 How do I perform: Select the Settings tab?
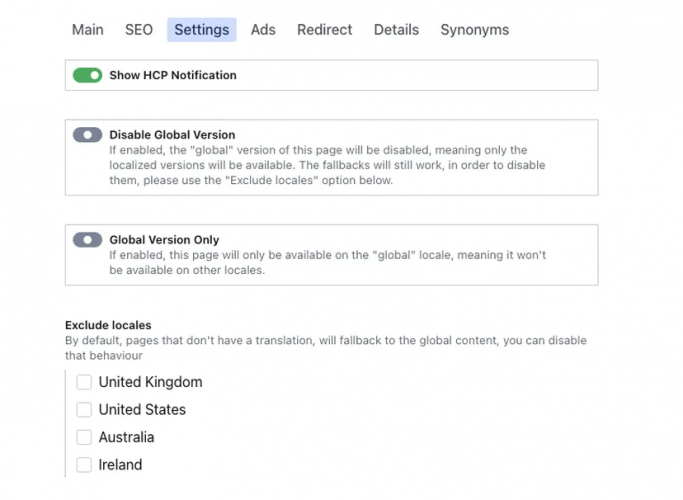[202, 30]
